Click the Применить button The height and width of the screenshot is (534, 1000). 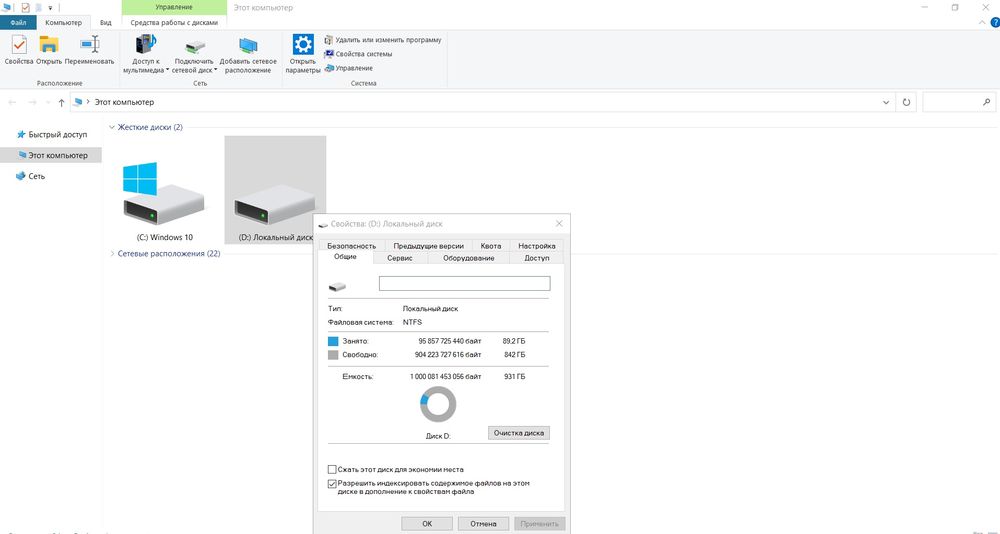540,524
